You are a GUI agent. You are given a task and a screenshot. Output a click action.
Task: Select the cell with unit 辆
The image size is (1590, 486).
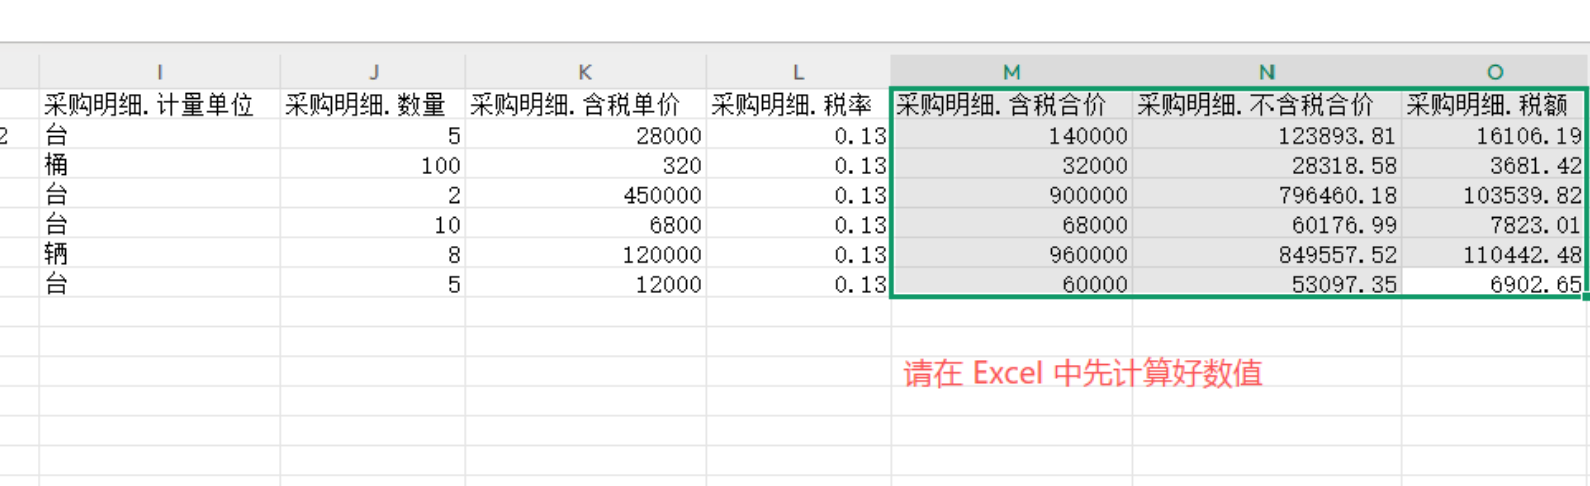[160, 255]
